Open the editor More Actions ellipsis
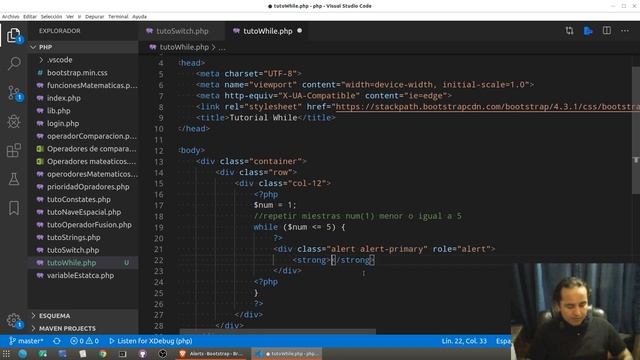 point(625,31)
